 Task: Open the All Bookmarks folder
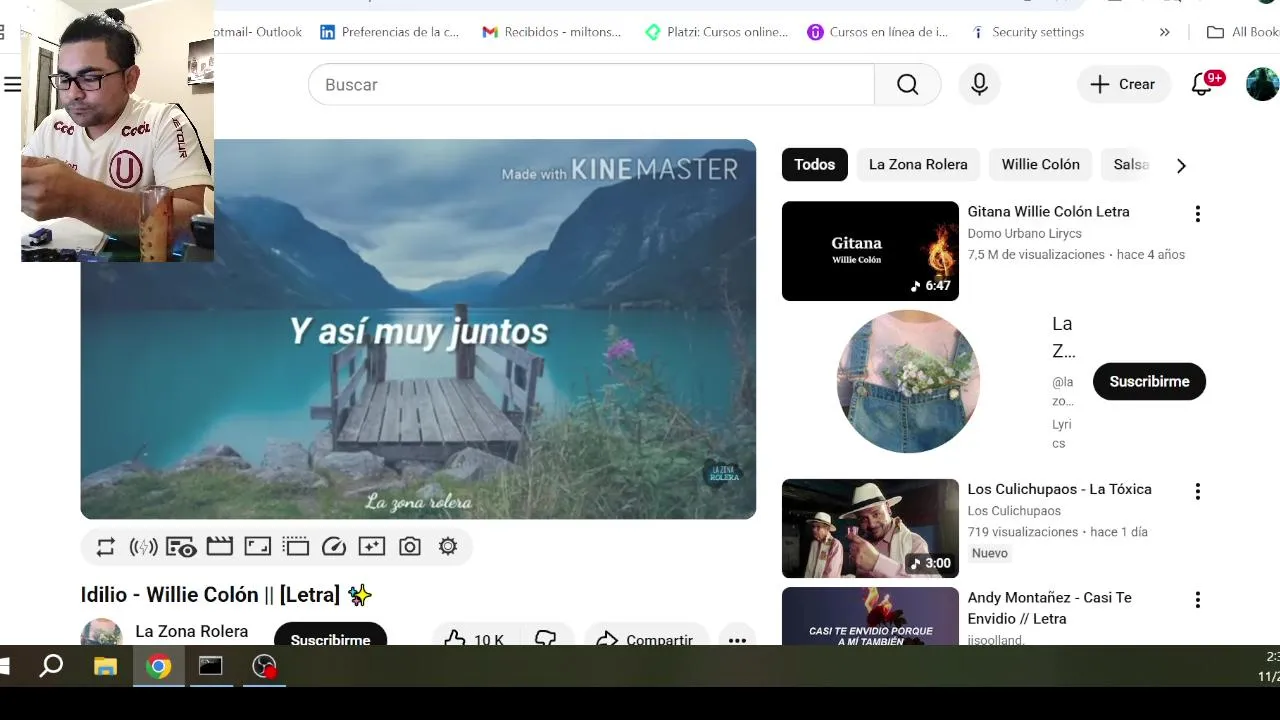pyautogui.click(x=1242, y=32)
